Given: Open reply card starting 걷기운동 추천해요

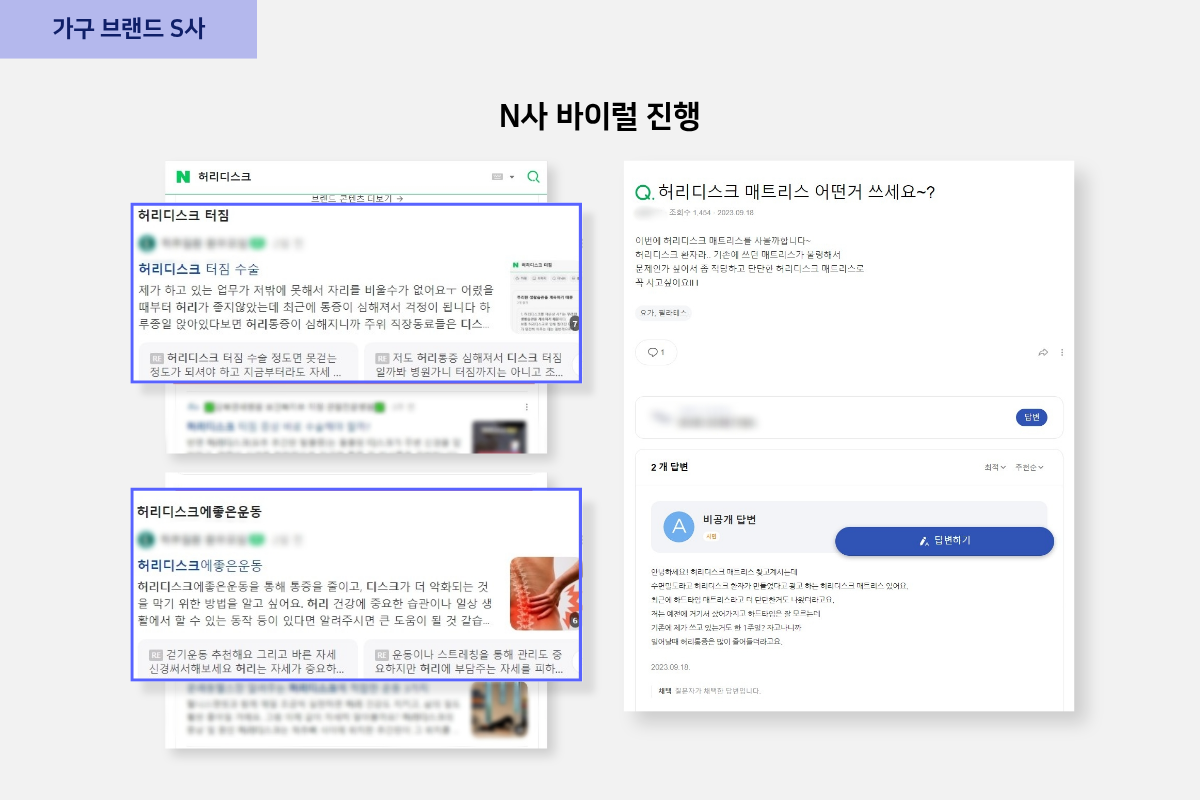Looking at the screenshot, I should [248, 659].
